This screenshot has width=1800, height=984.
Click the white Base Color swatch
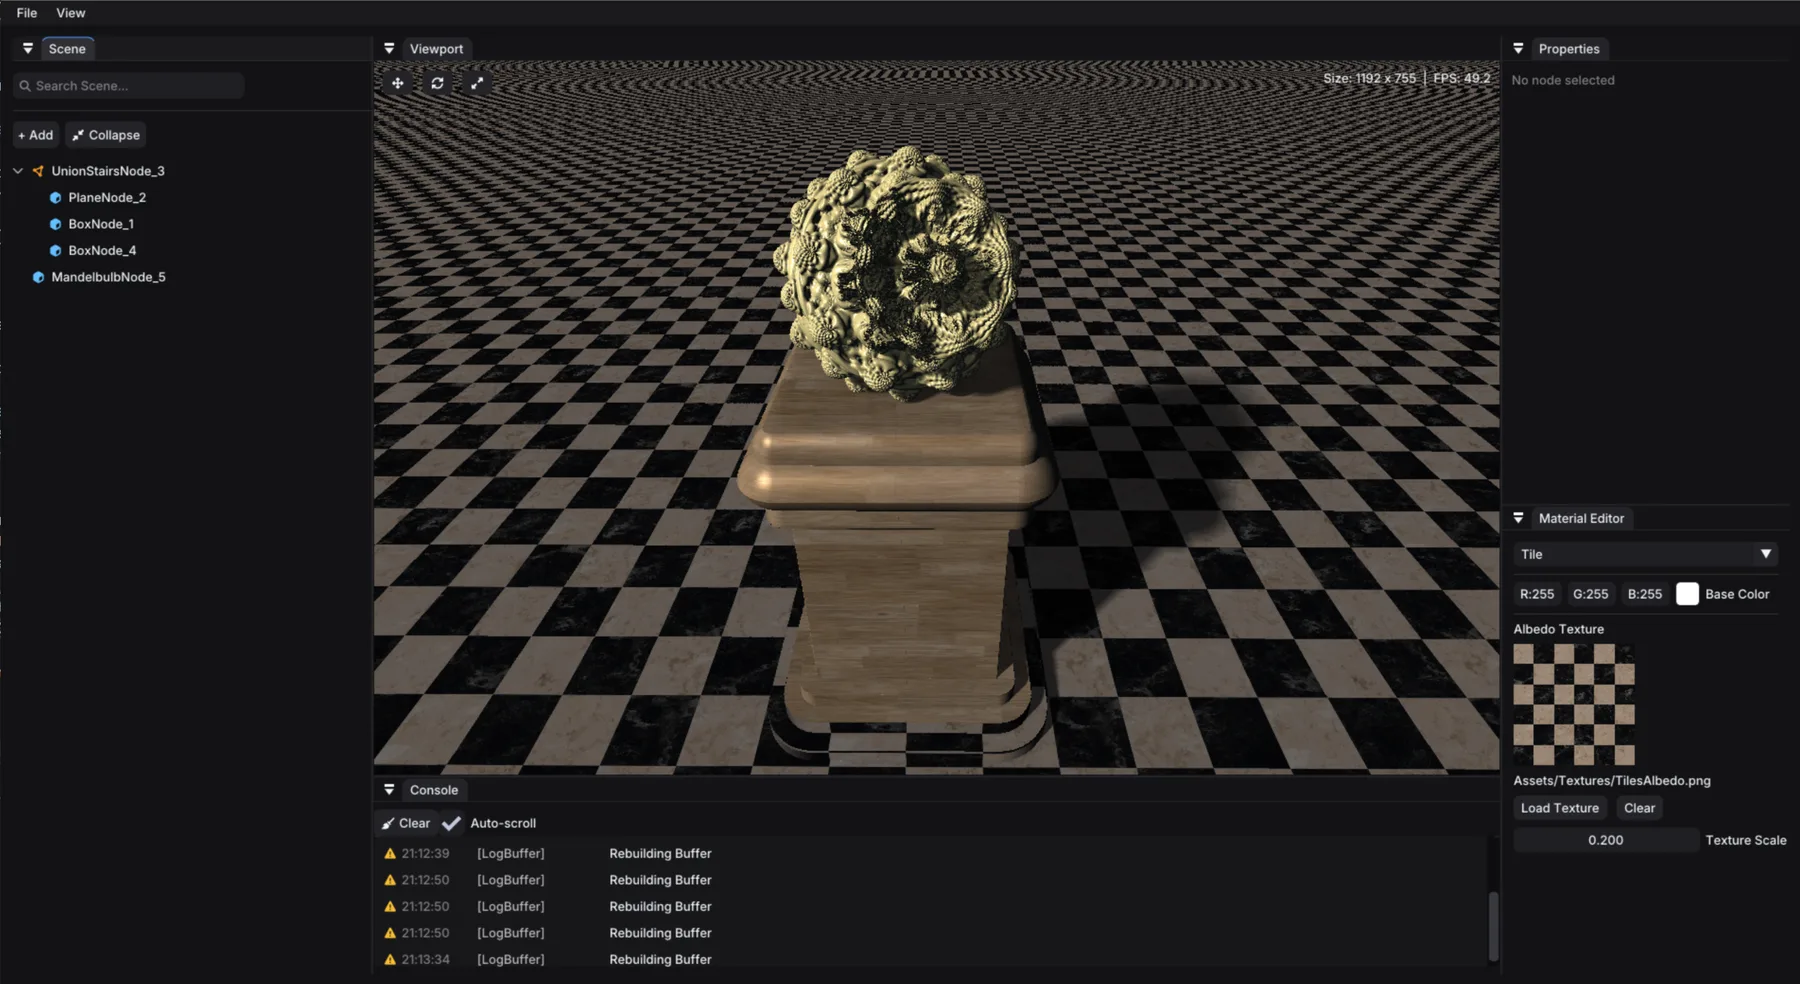pos(1687,594)
